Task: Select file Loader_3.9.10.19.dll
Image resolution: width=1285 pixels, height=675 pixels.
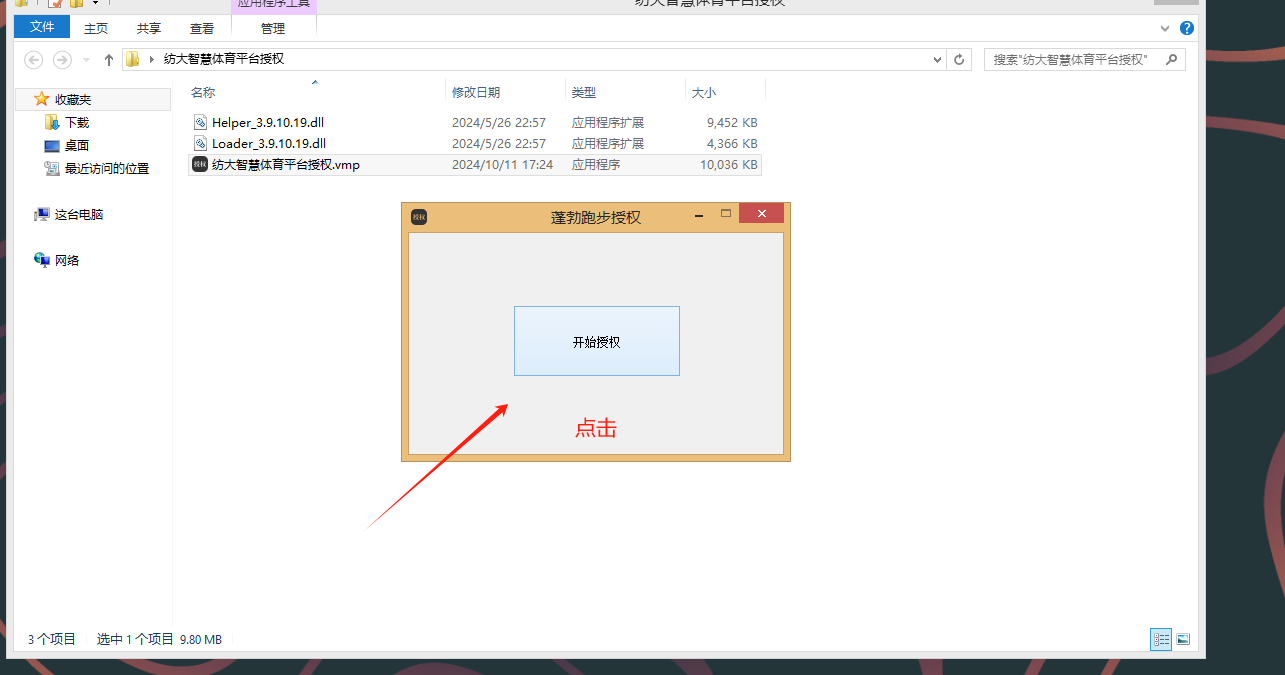Action: 269,143
